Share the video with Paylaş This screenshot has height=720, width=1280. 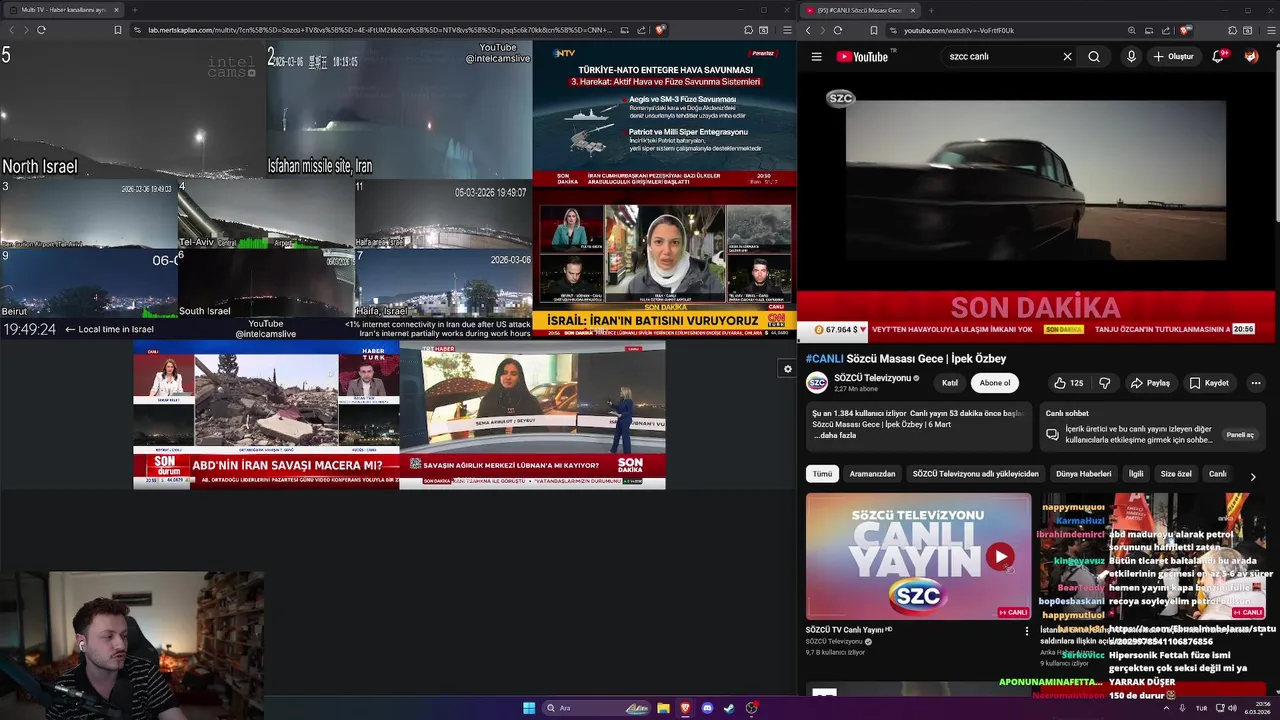(x=1150, y=383)
